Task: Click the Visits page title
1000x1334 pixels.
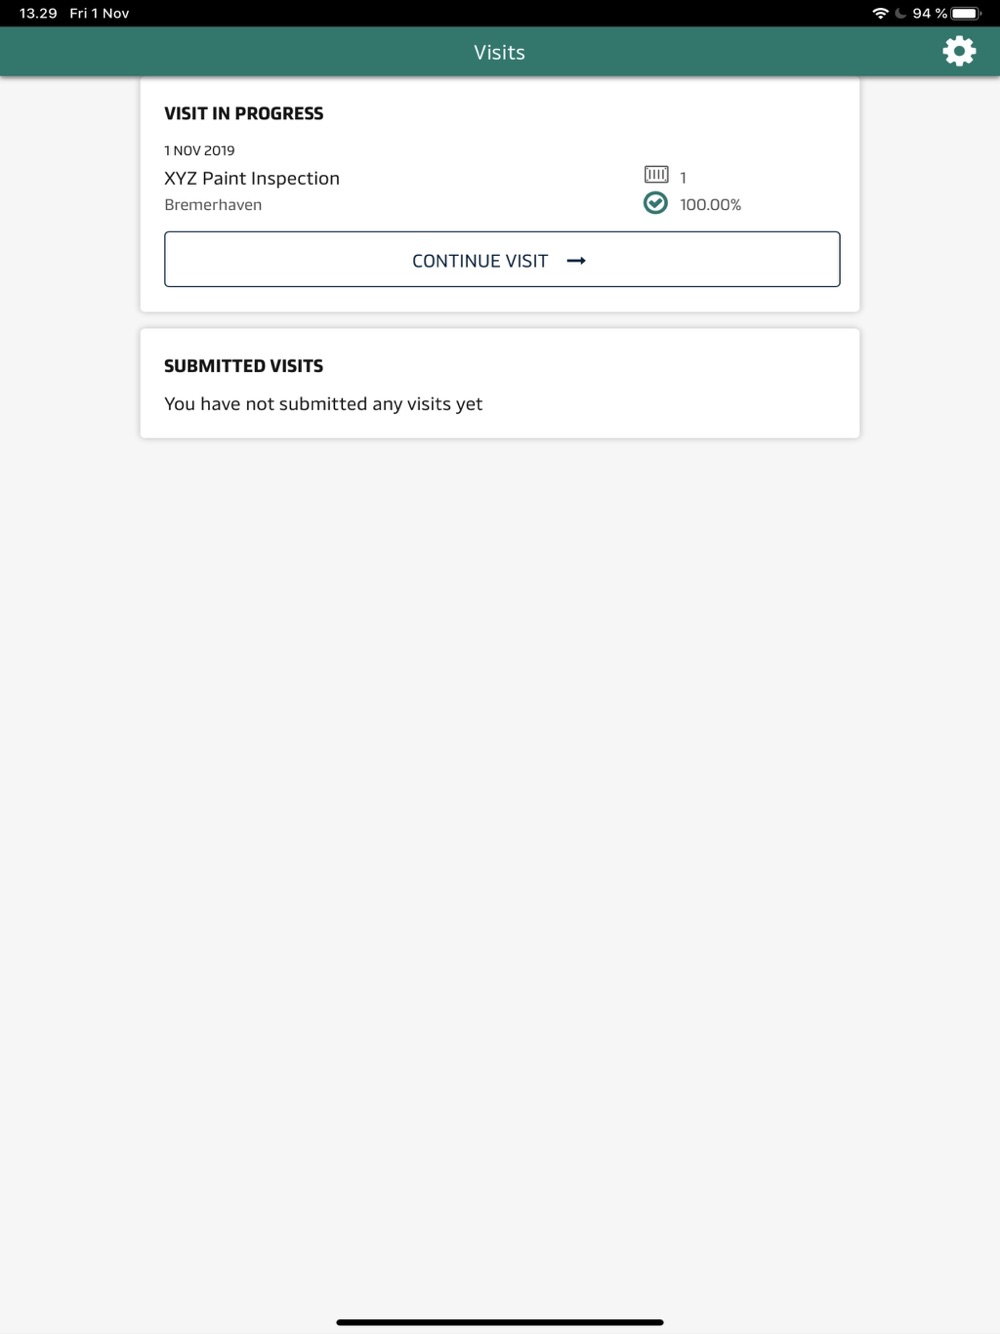Action: [499, 52]
